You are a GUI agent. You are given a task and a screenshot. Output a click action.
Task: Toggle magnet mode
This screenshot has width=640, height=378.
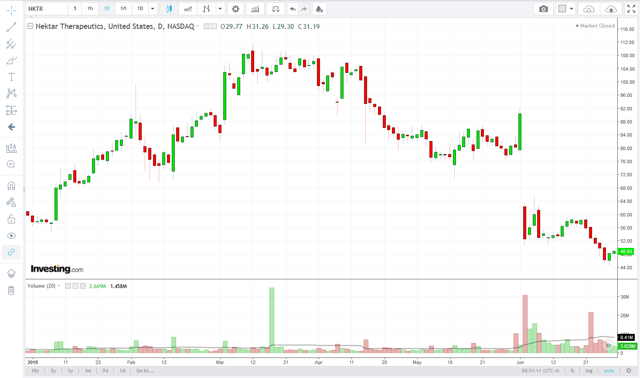click(11, 186)
